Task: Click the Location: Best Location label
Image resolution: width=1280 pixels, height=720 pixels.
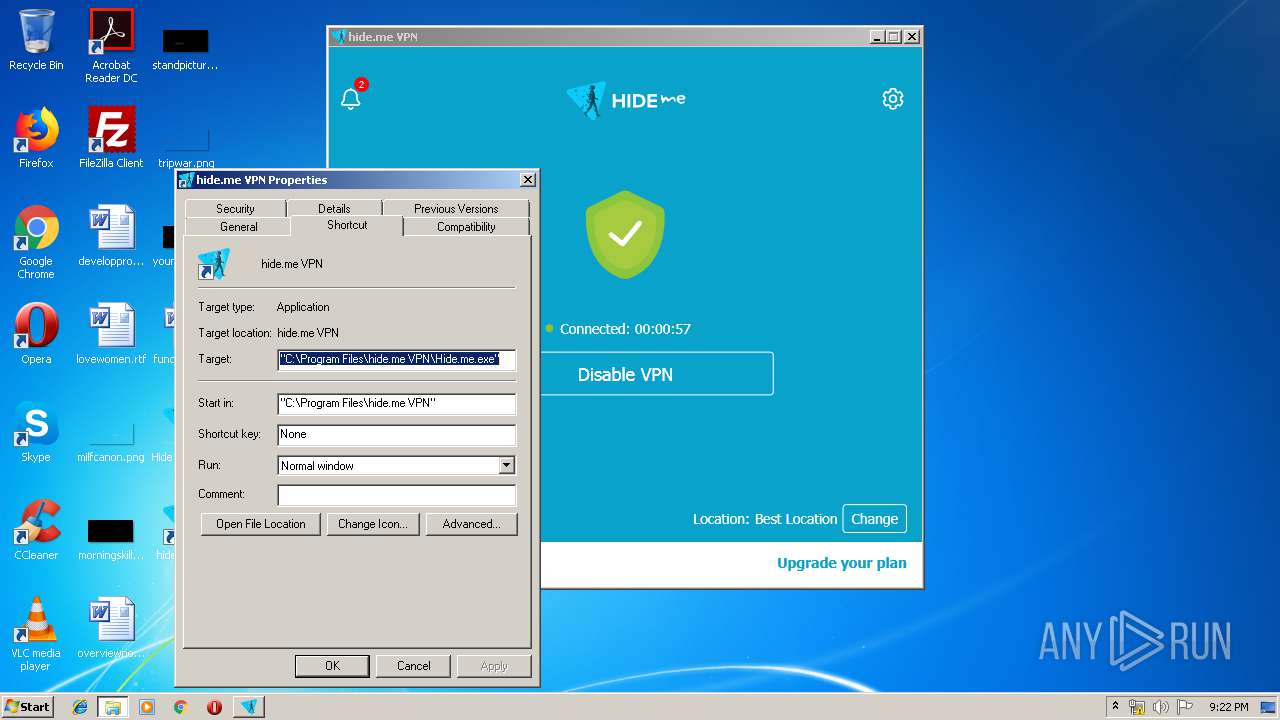Action: 765,519
